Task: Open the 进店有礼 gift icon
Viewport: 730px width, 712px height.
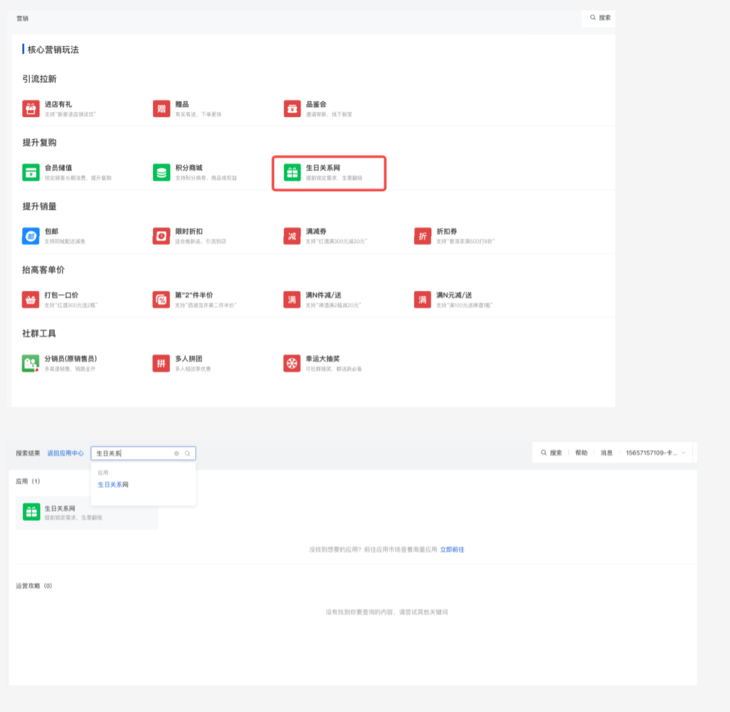Action: point(30,108)
